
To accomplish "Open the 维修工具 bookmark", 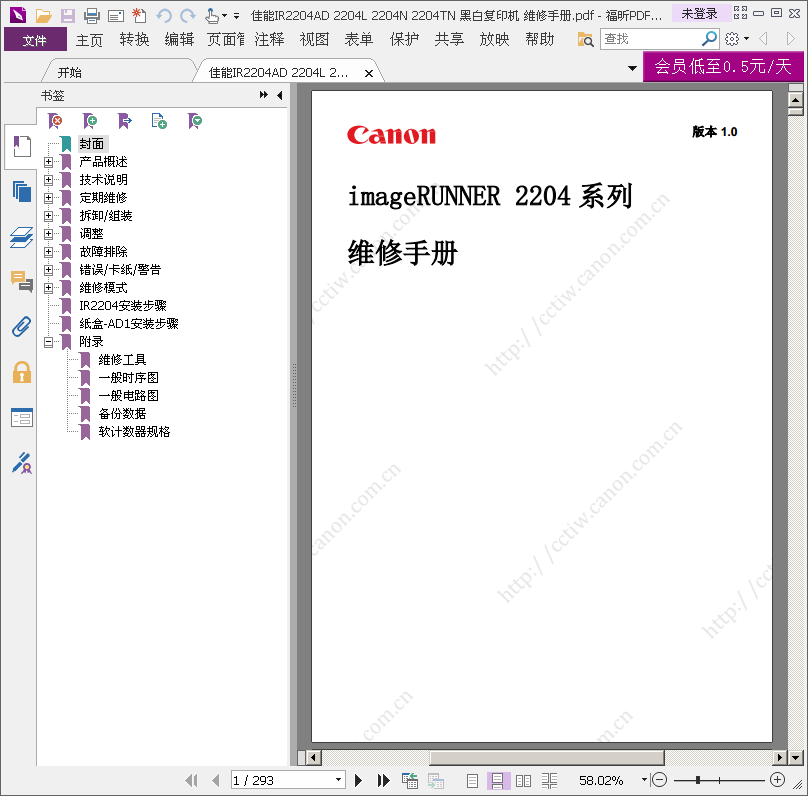I will [122, 360].
